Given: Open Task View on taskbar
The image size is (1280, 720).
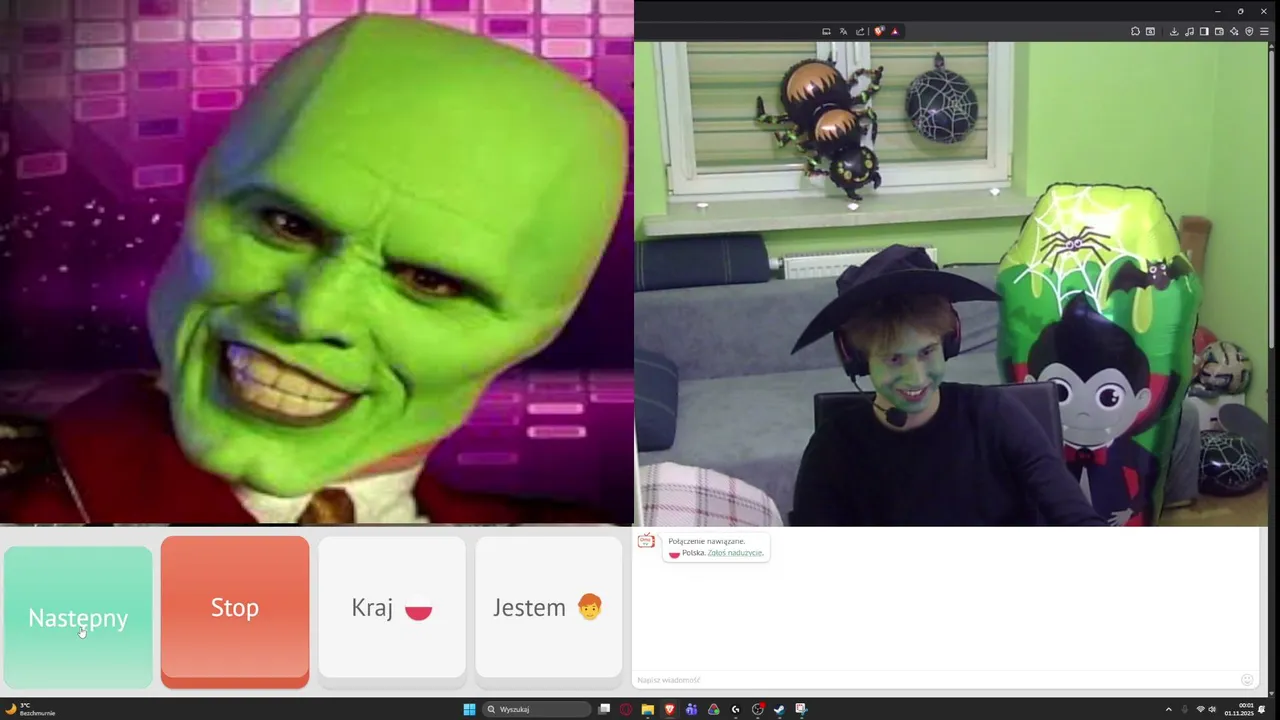Looking at the screenshot, I should pyautogui.click(x=604, y=709).
